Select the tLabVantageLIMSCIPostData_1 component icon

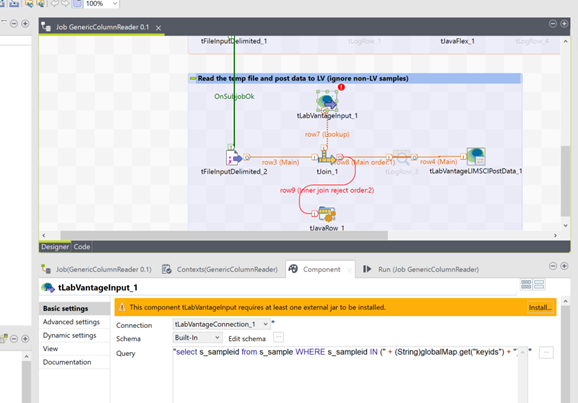click(476, 157)
